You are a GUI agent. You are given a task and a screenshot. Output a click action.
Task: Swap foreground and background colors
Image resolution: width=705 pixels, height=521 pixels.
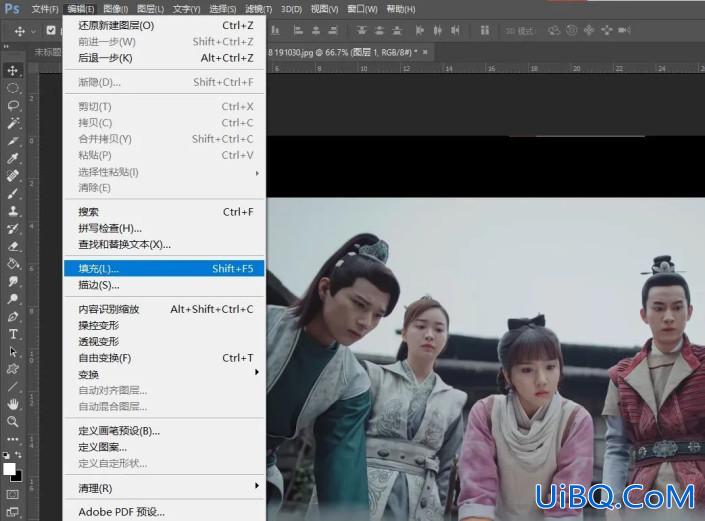18,454
